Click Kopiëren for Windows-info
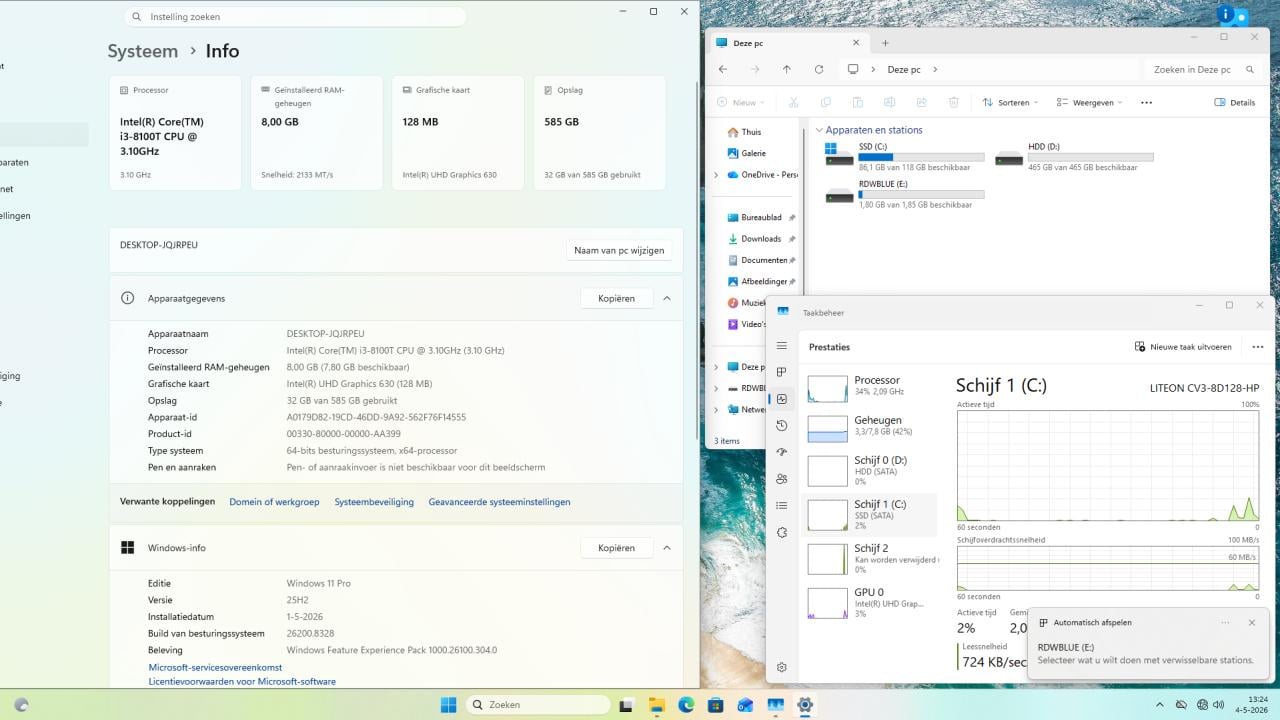This screenshot has height=720, width=1280. 616,548
